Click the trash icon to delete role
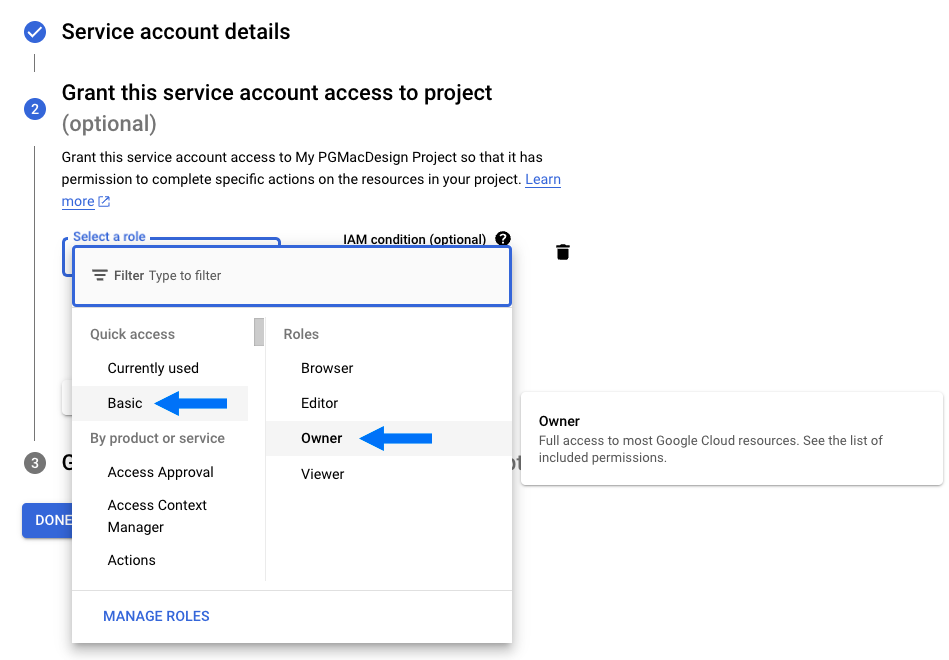The height and width of the screenshot is (660, 949). 563,252
